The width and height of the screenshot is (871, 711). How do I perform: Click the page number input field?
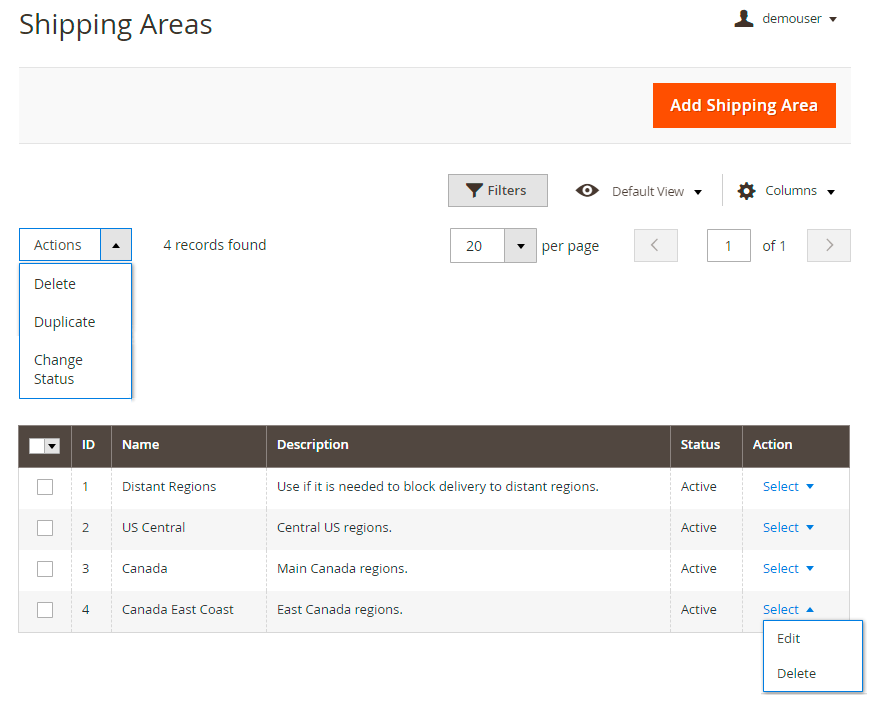728,246
